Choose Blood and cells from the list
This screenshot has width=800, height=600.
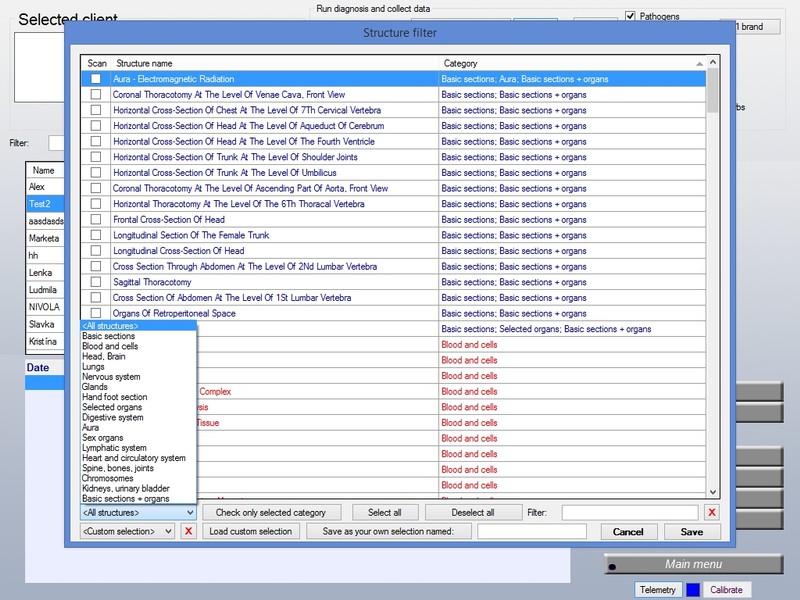110,346
